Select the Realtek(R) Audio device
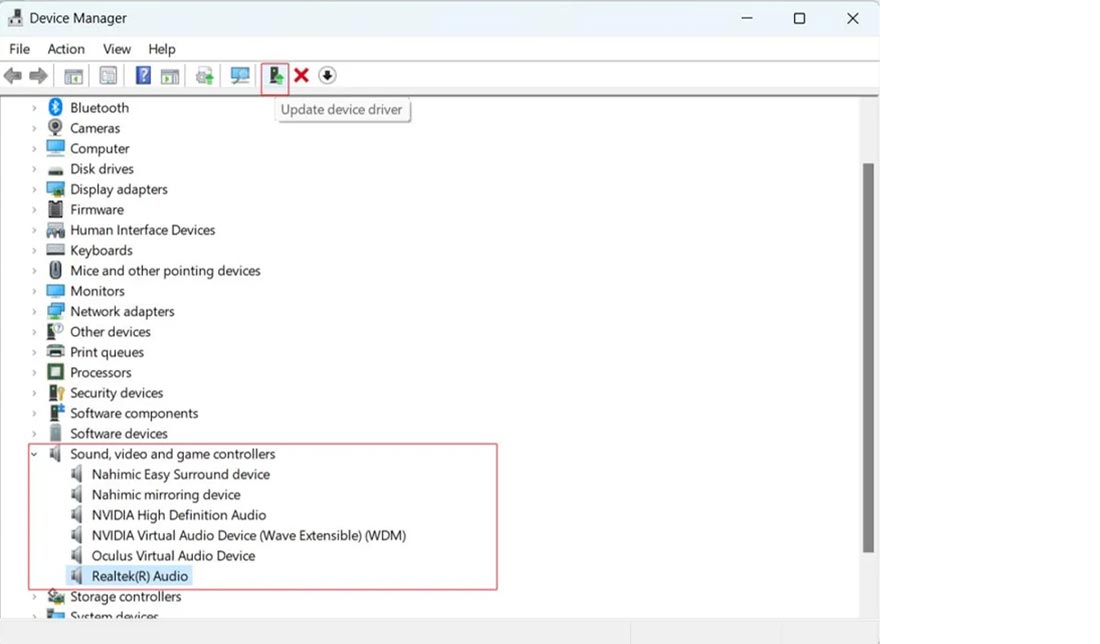1100x644 pixels. (x=139, y=576)
